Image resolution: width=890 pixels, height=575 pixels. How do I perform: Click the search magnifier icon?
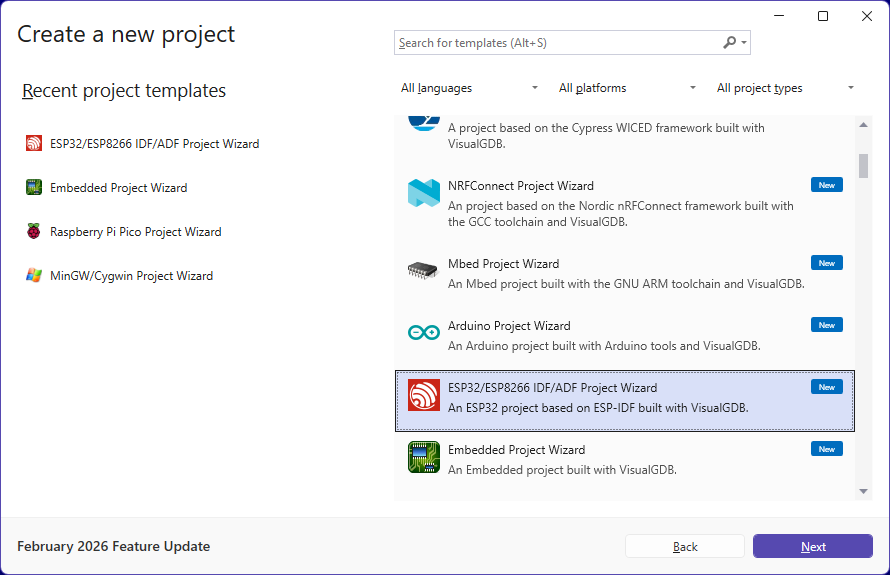click(x=730, y=43)
